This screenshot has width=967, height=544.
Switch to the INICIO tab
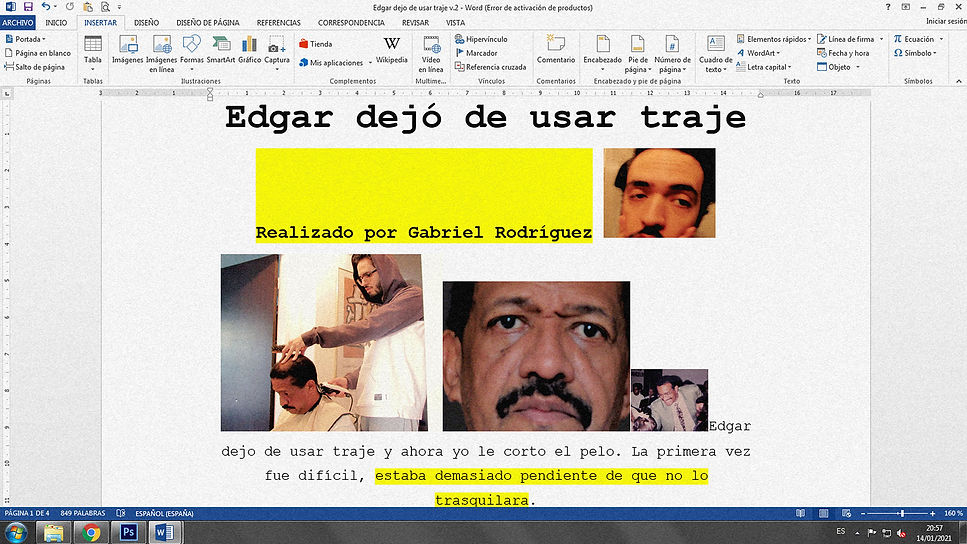point(56,22)
